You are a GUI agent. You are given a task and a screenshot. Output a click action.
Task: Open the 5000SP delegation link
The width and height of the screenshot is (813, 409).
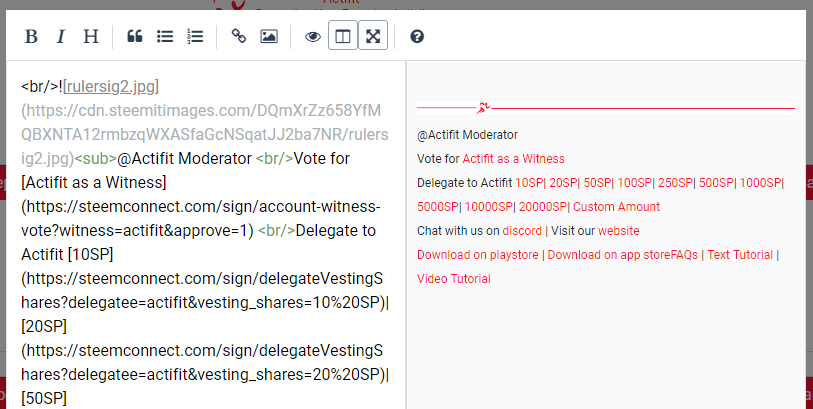(438, 207)
